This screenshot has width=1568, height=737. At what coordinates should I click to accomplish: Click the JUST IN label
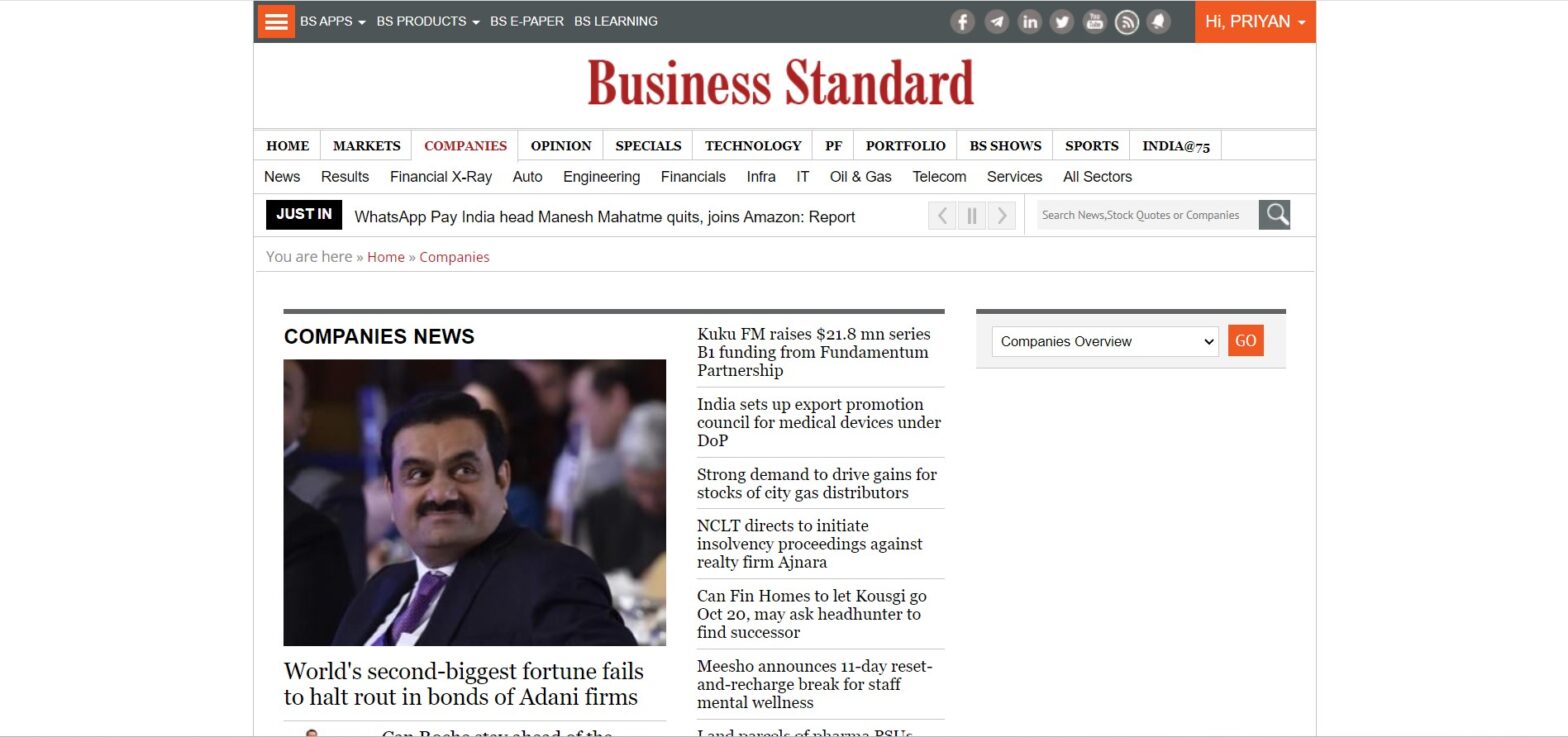(x=304, y=214)
